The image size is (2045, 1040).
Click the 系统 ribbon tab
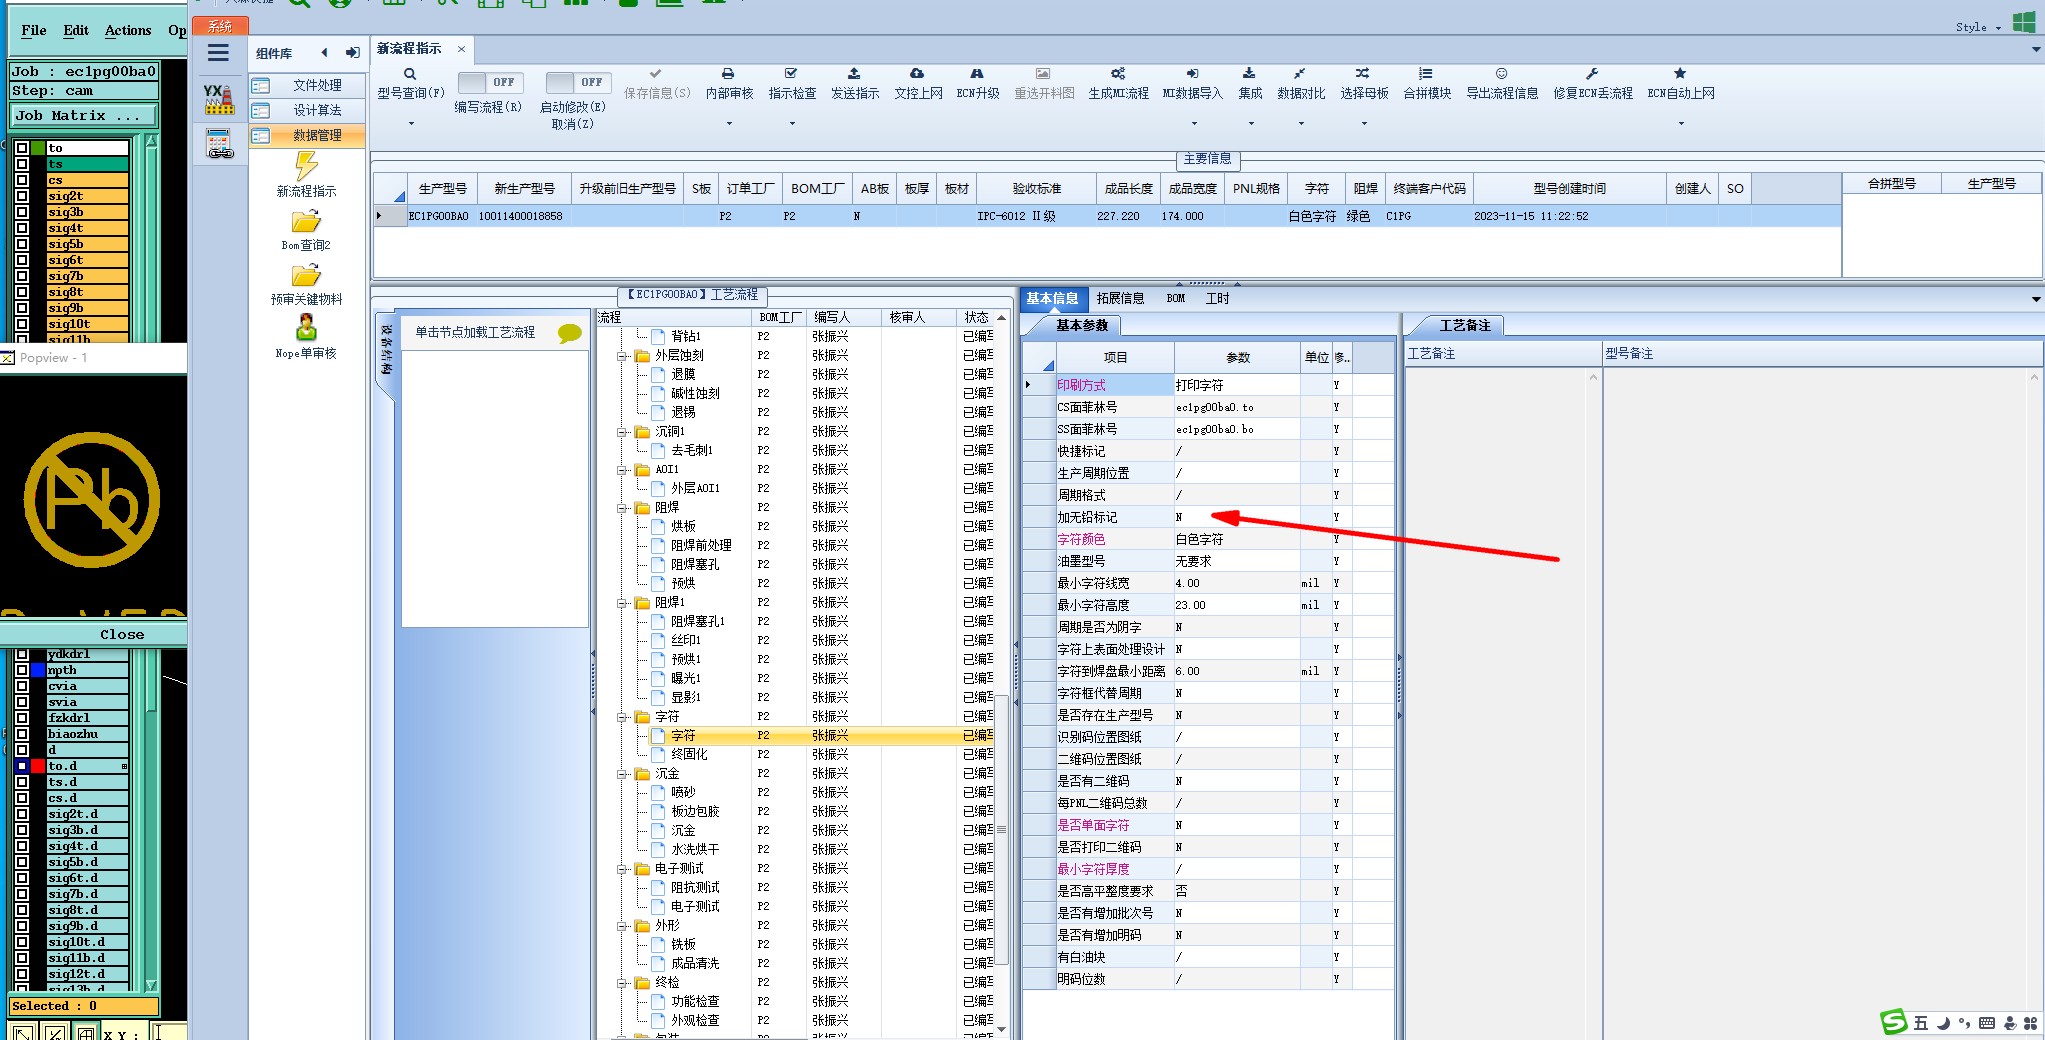[x=220, y=26]
